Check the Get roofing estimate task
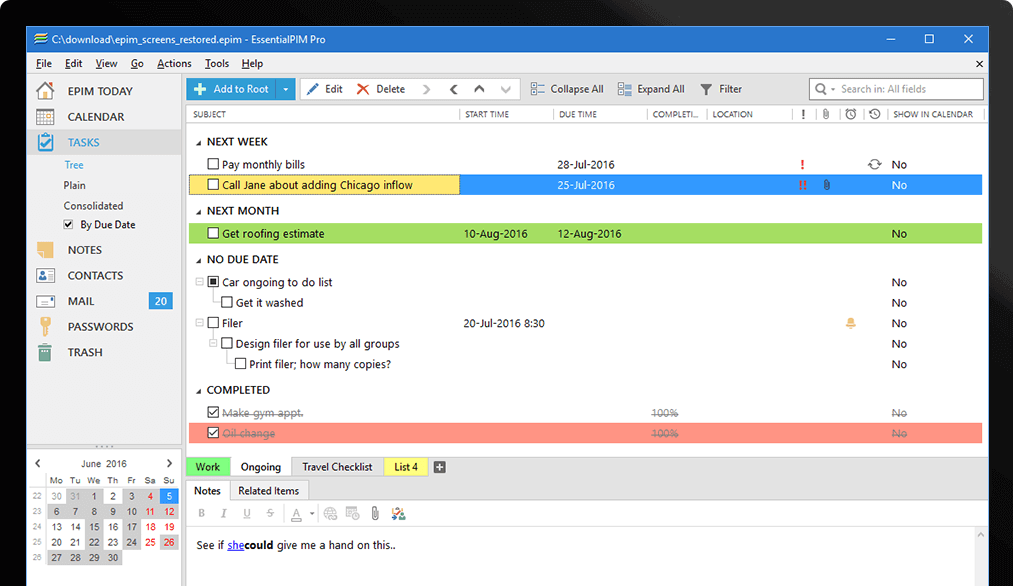The width and height of the screenshot is (1013, 586). (213, 233)
